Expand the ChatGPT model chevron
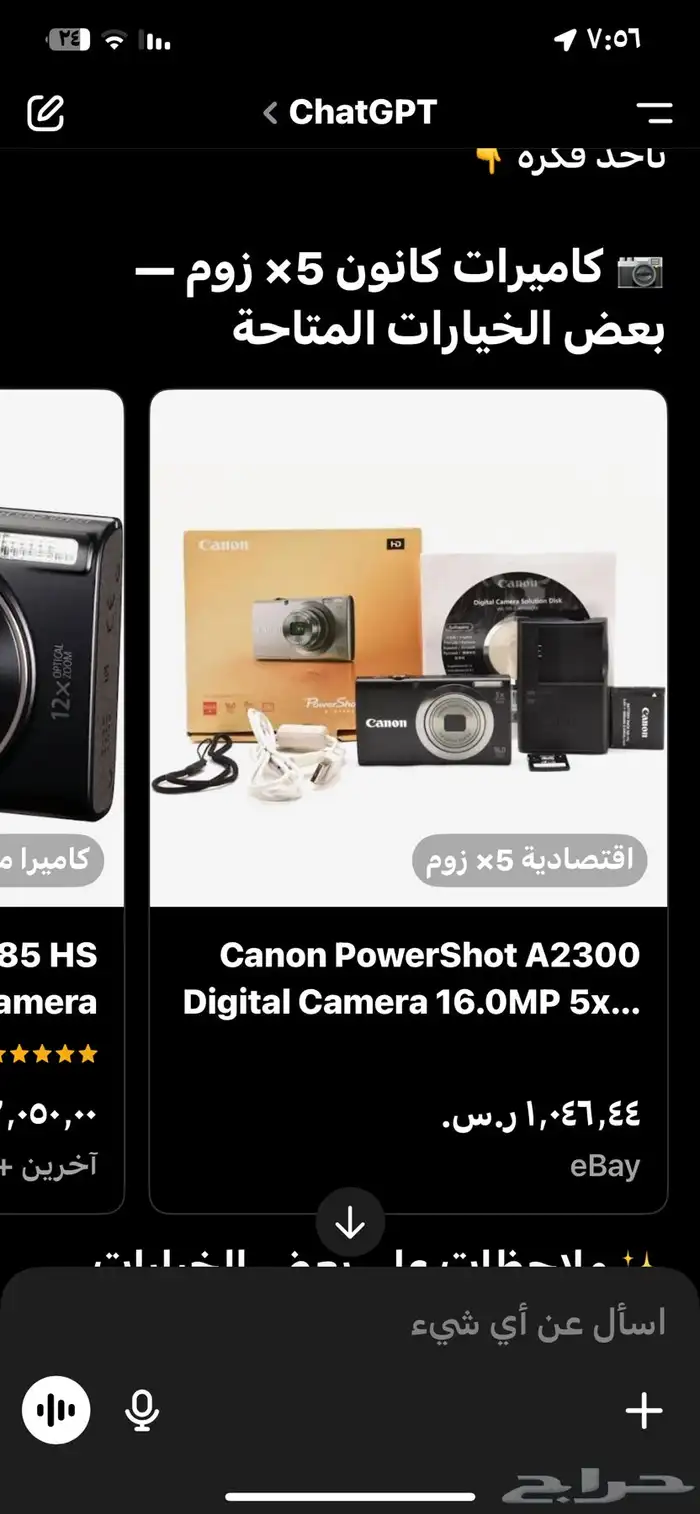This screenshot has height=1514, width=700. (x=270, y=113)
